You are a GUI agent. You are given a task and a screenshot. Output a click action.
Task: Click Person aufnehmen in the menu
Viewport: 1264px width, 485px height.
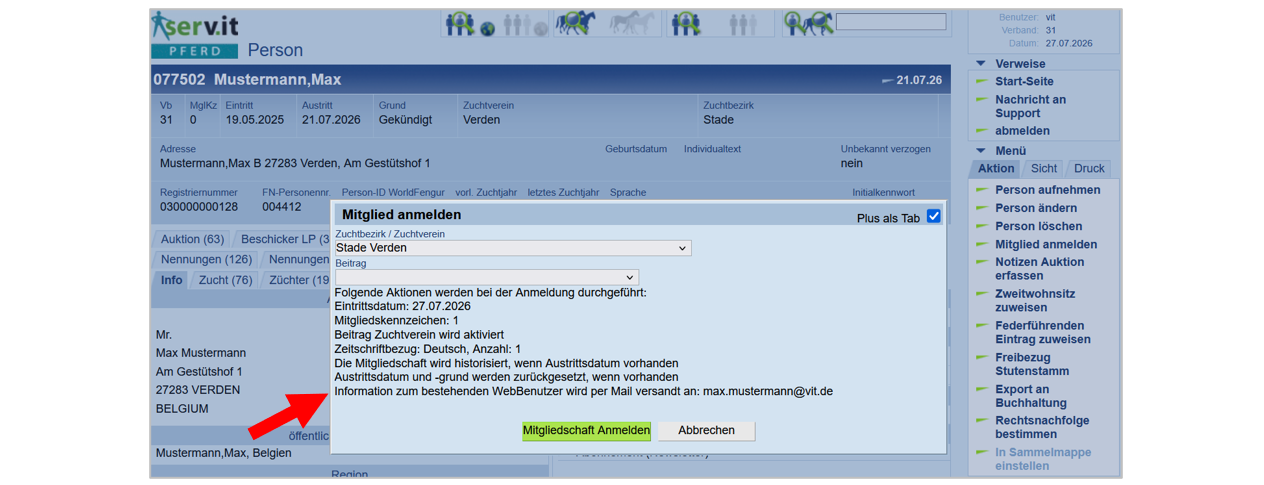coord(1047,190)
